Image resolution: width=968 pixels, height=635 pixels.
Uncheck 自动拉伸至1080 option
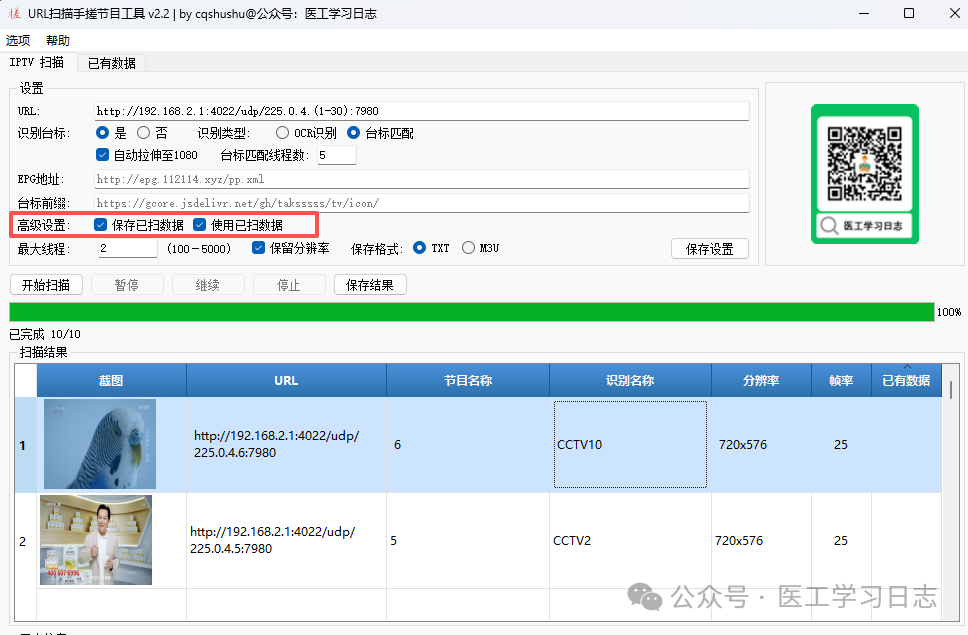click(x=102, y=155)
